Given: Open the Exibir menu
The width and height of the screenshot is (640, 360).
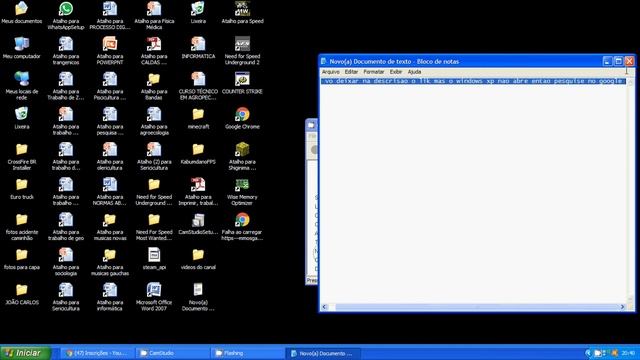Looking at the screenshot, I should tap(396, 72).
